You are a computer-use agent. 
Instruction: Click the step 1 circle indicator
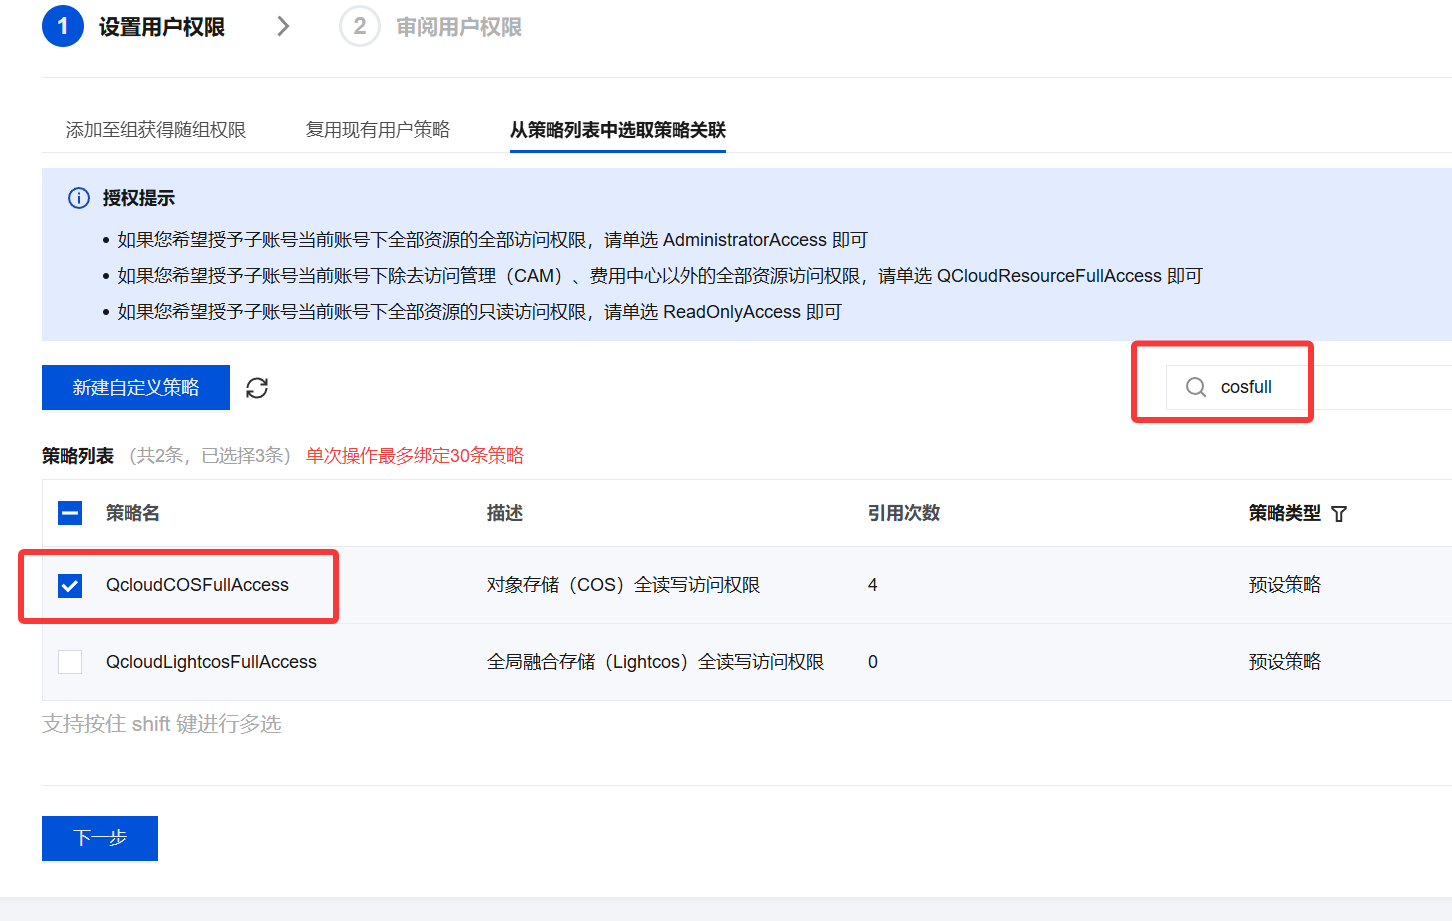point(62,26)
